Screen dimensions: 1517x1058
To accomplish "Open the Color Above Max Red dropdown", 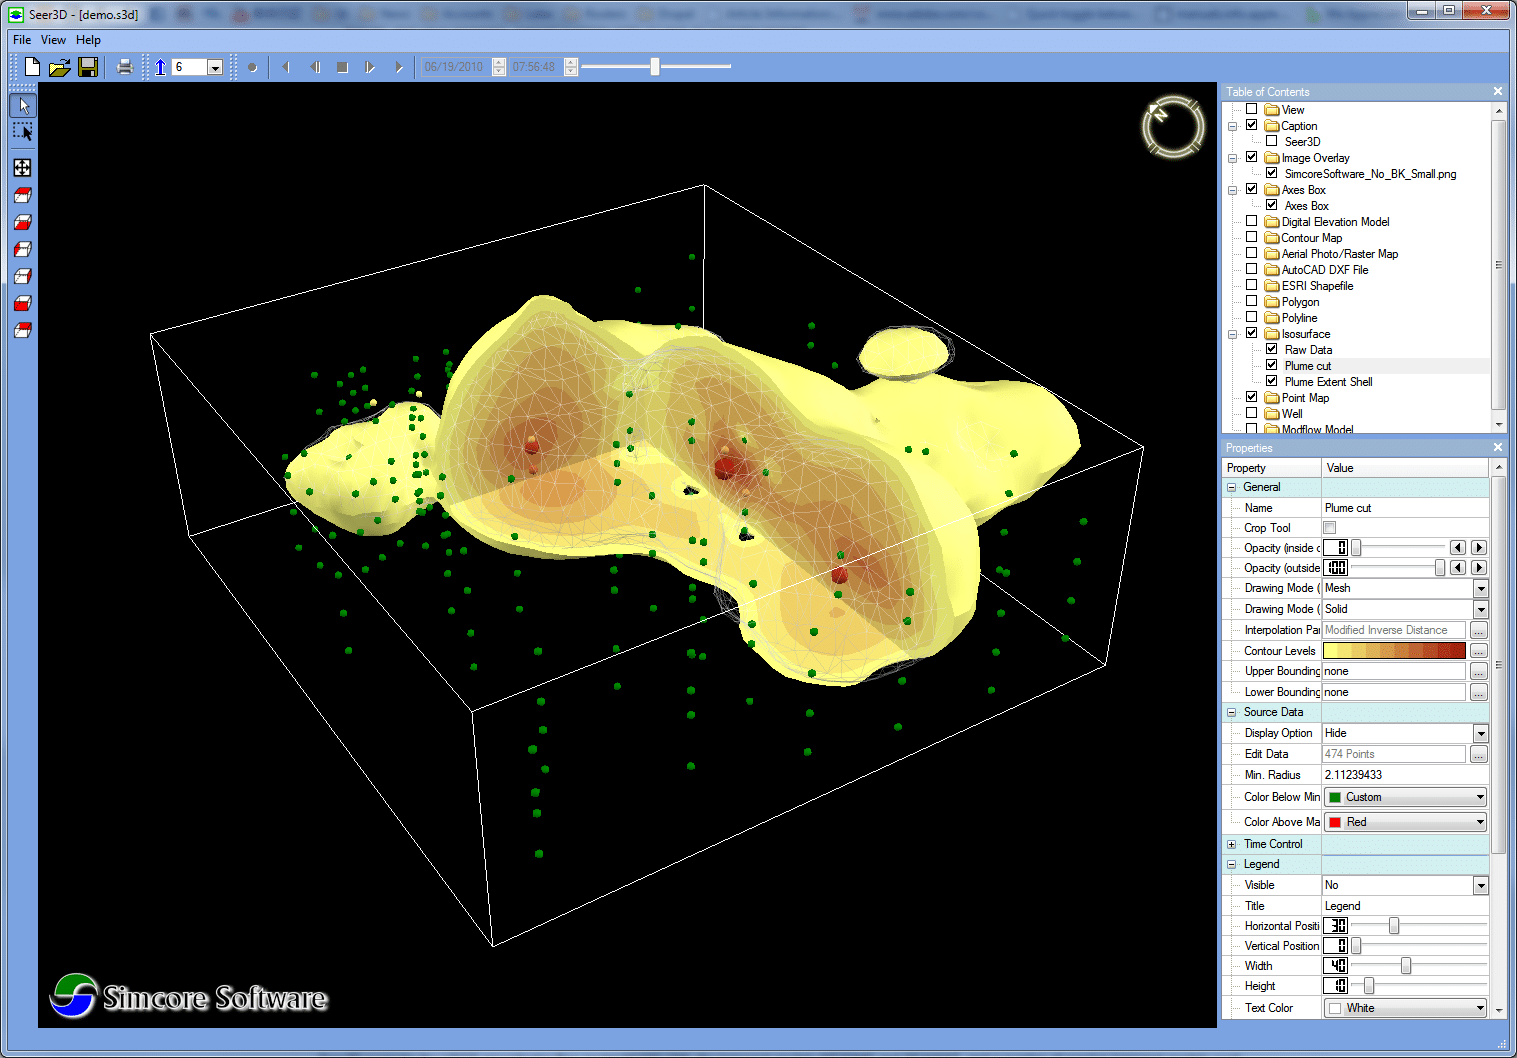I will (1480, 822).
